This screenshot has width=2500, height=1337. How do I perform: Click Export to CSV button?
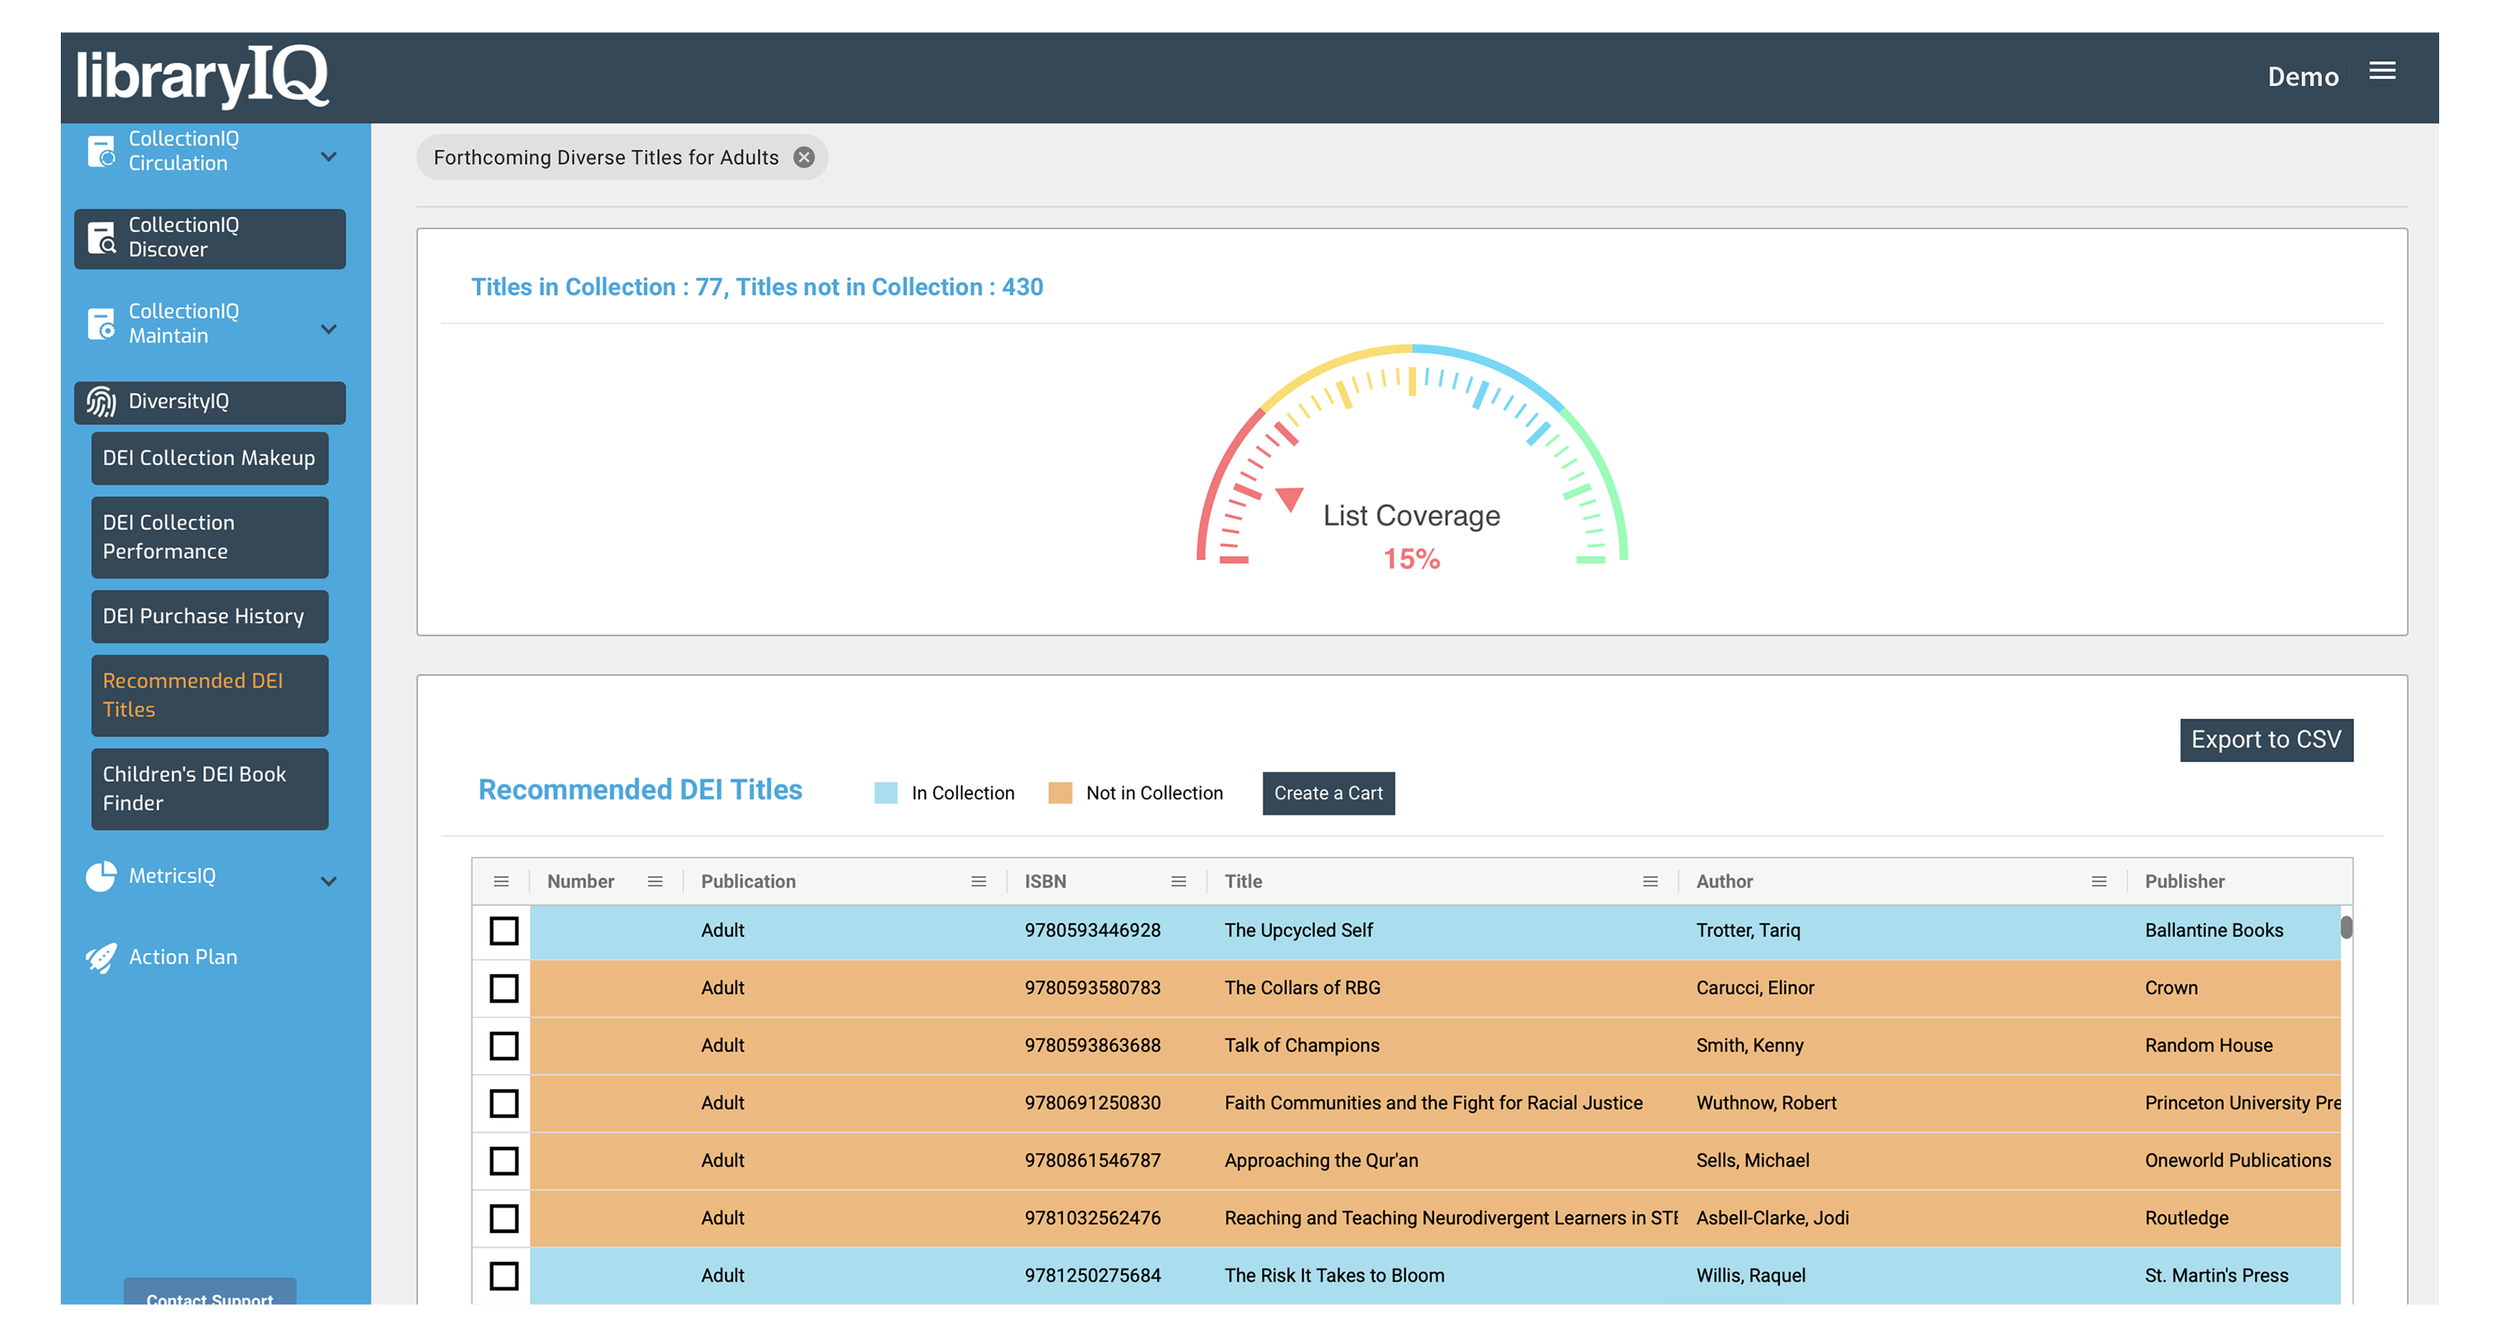coord(2266,740)
